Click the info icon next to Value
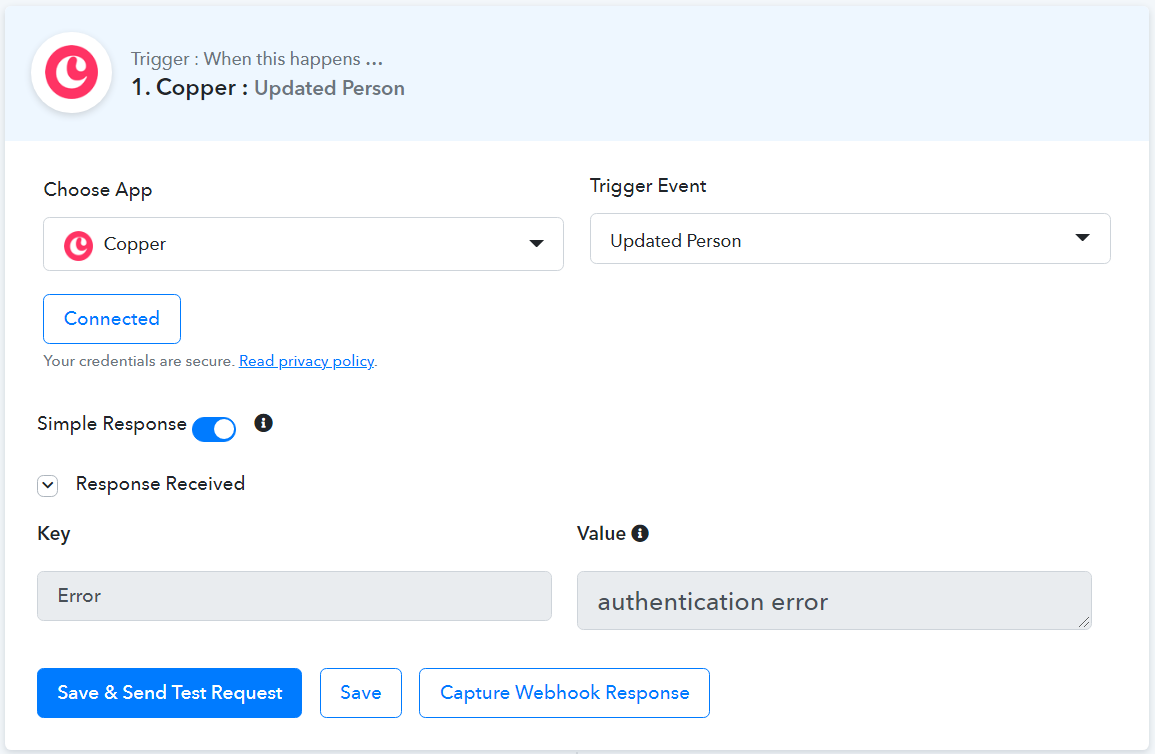Screen dimensions: 1155x754 click(x=640, y=533)
